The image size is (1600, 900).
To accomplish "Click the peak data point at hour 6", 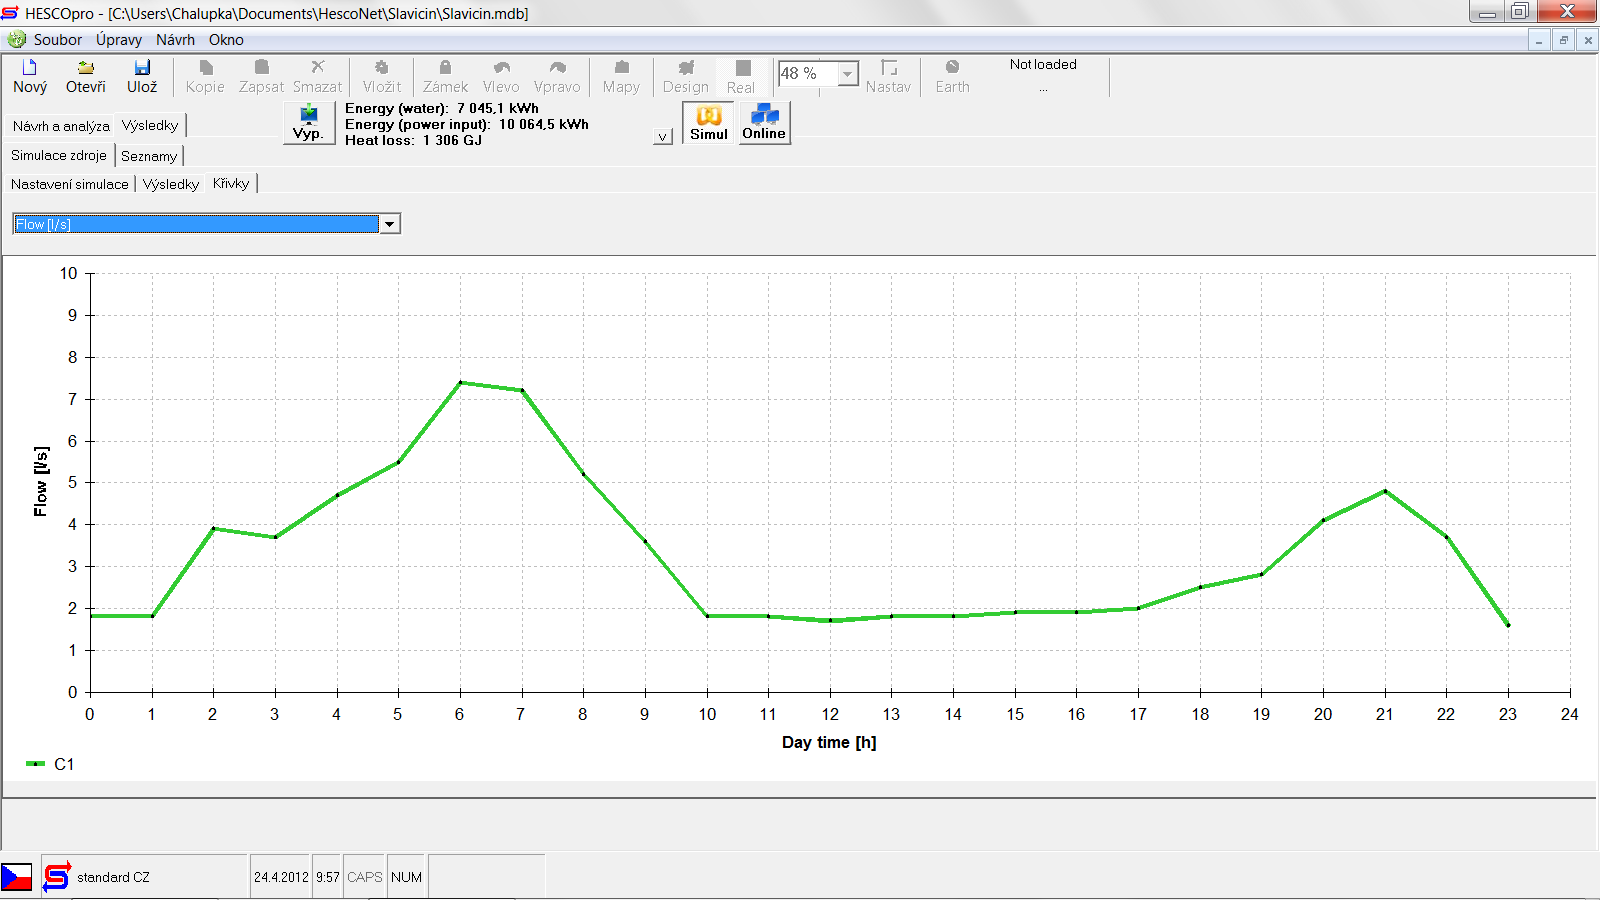I will (460, 382).
